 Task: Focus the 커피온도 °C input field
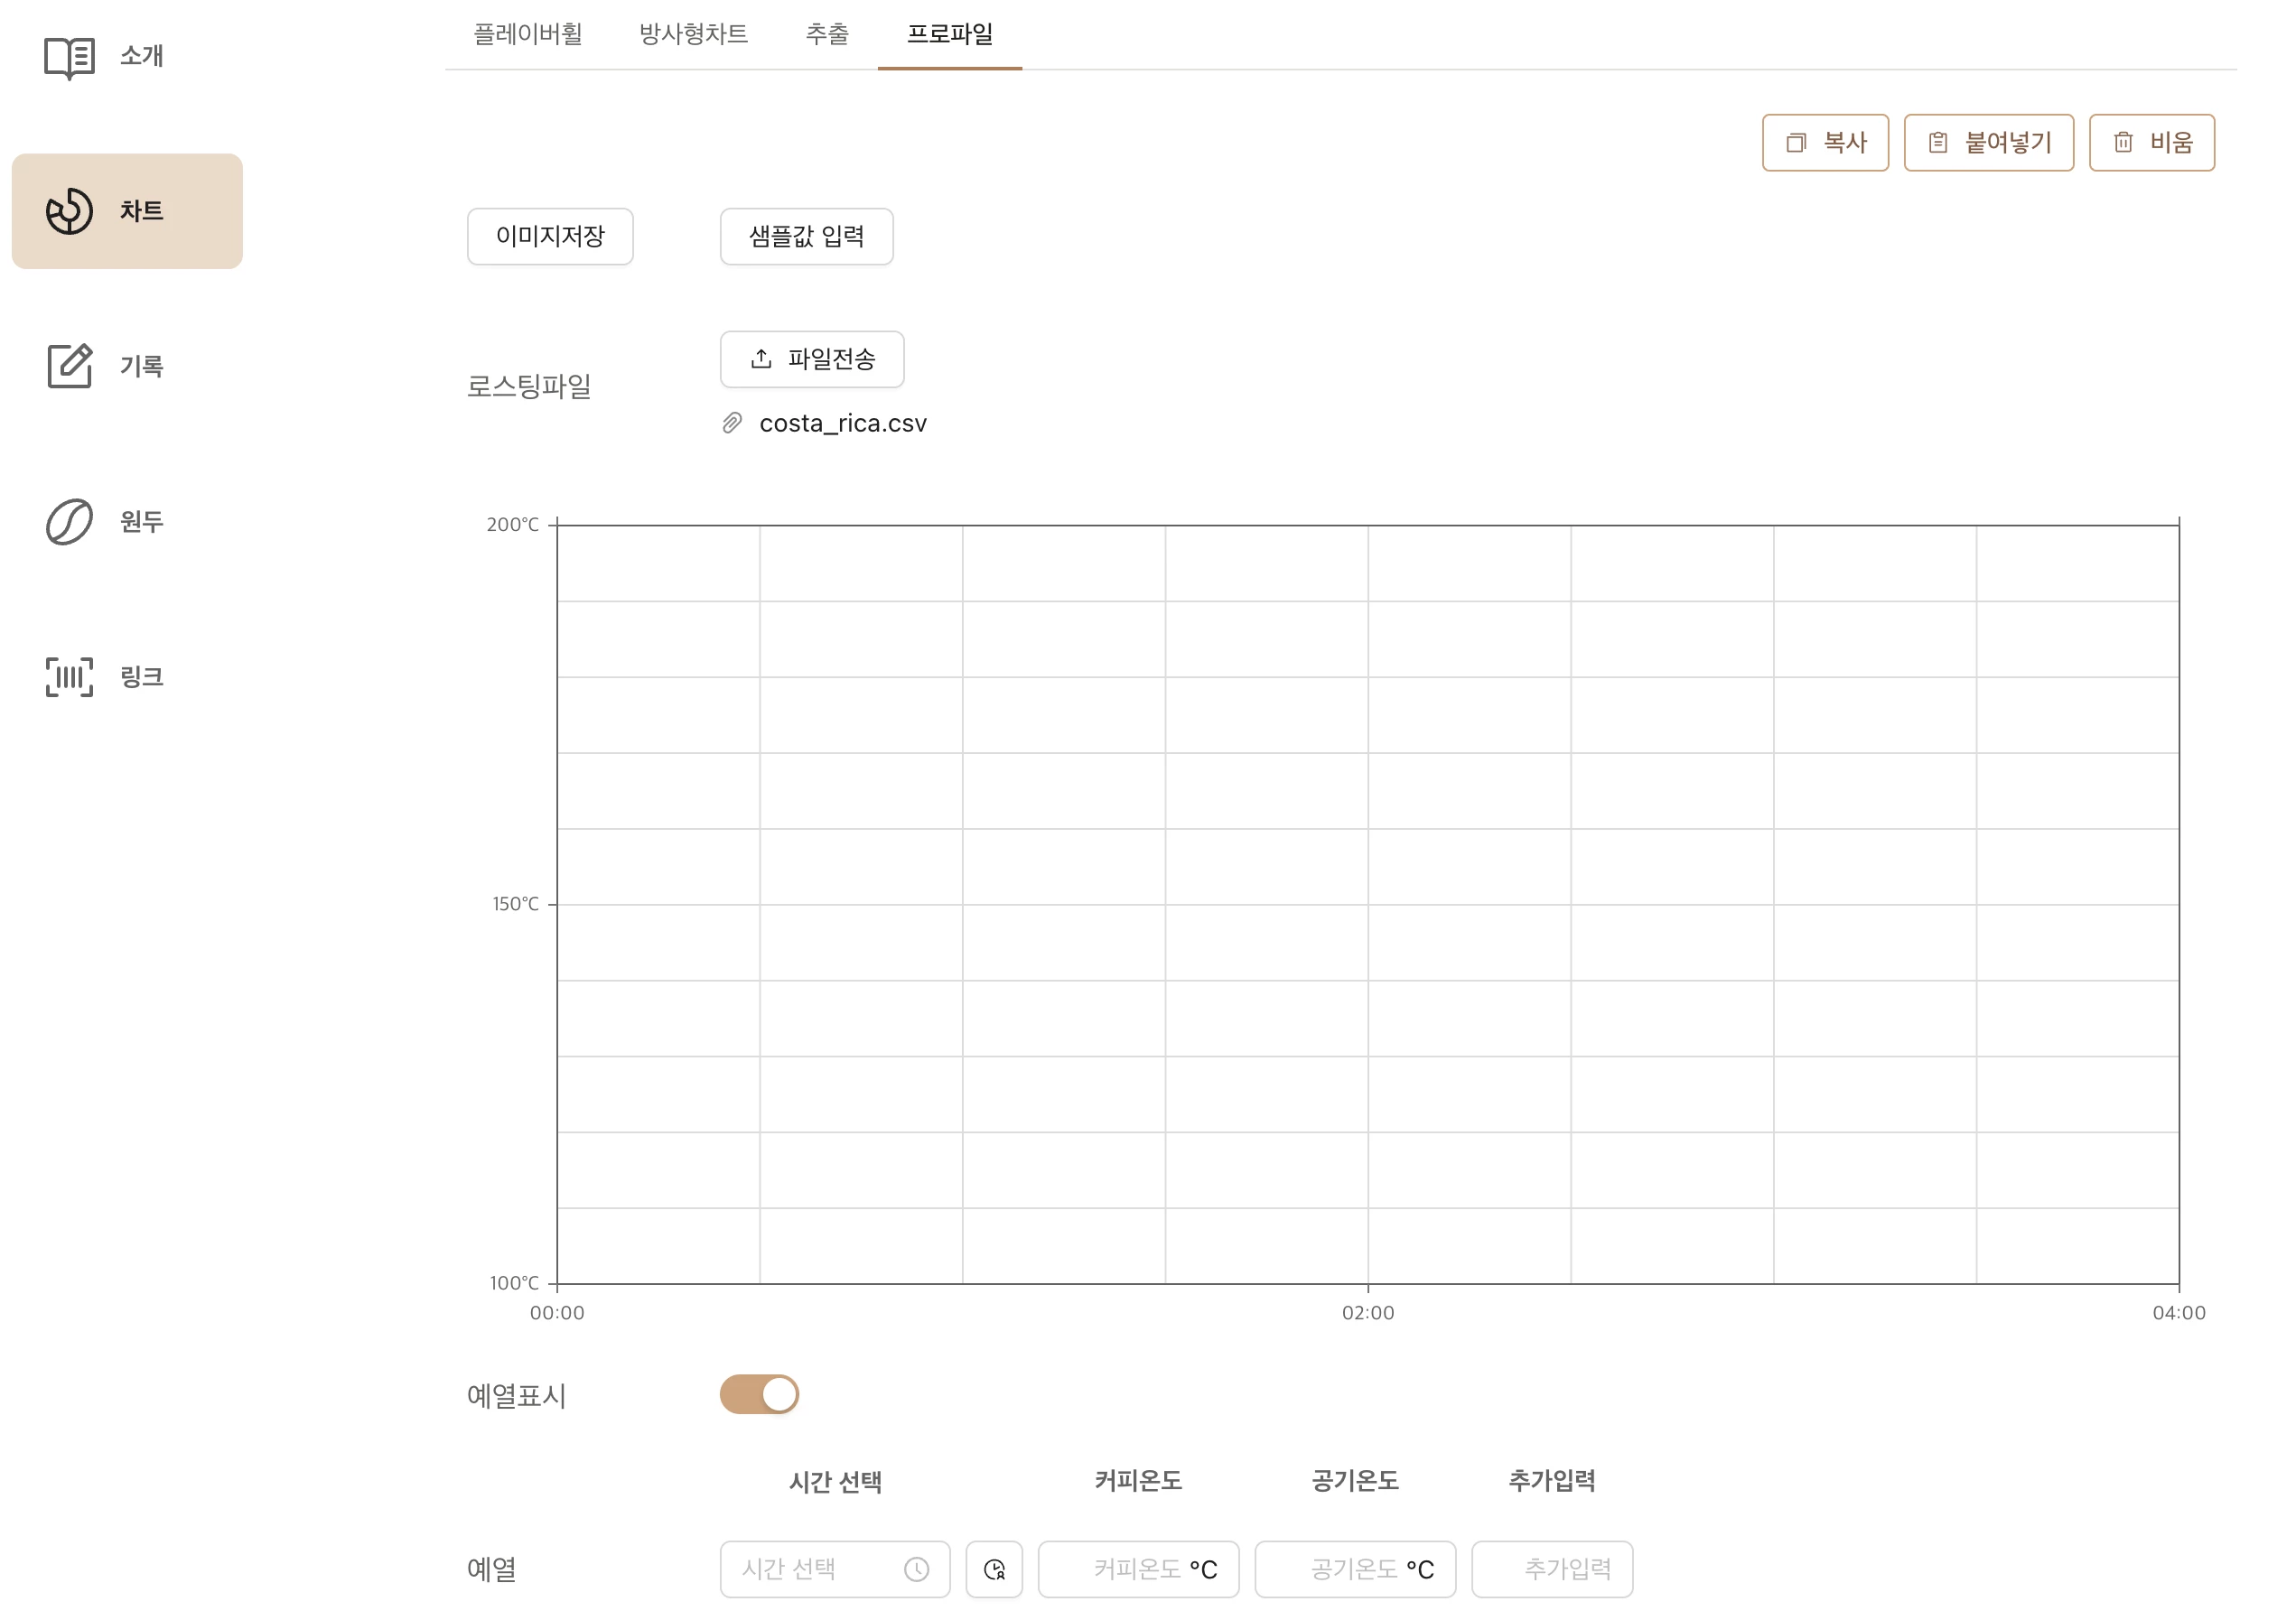point(1138,1569)
